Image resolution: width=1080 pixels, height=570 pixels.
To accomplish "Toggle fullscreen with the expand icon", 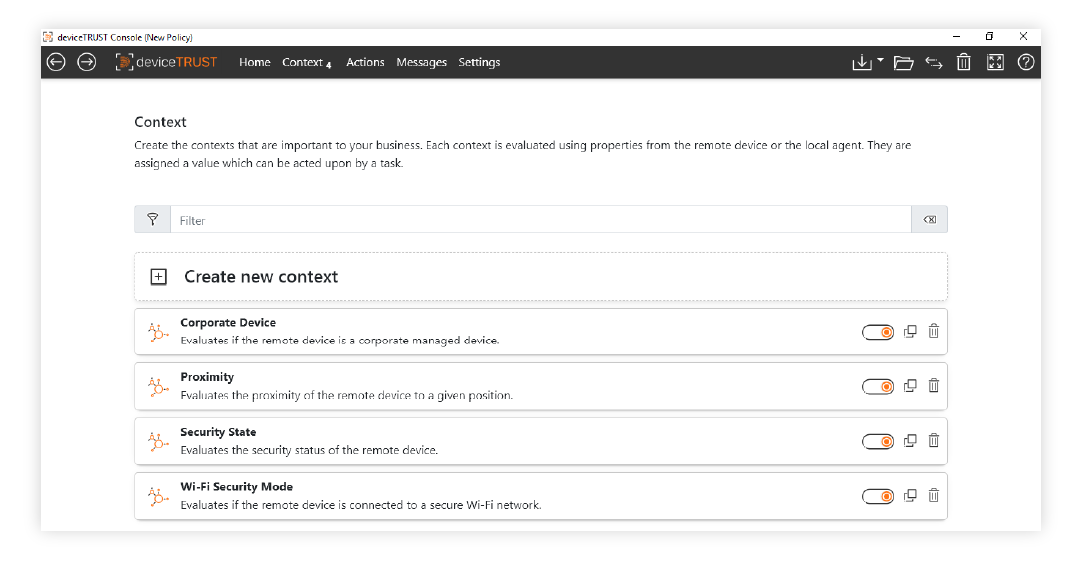I will (x=994, y=62).
